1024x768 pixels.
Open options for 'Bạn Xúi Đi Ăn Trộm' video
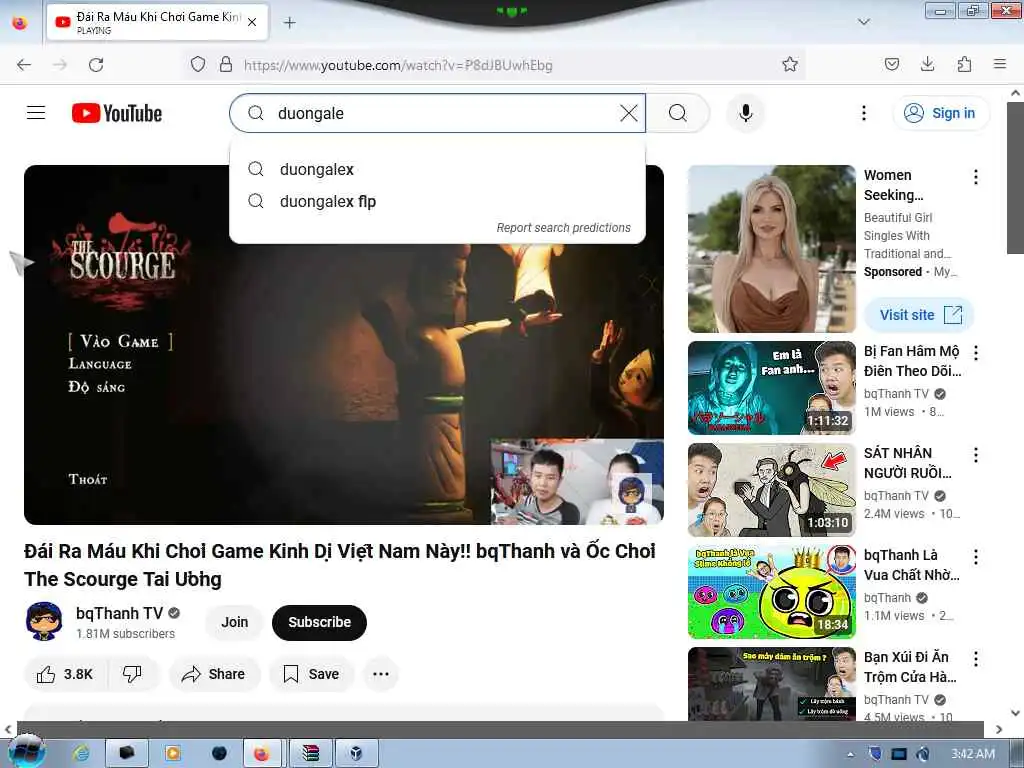[x=975, y=659]
